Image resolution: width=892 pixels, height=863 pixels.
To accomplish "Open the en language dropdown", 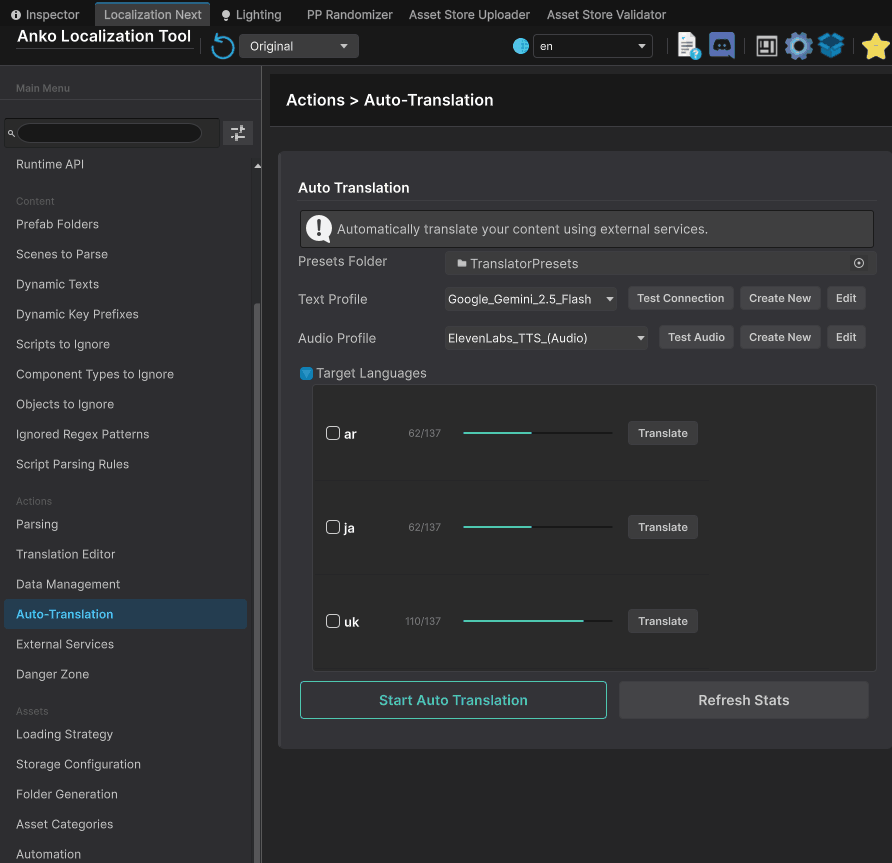I will [x=592, y=45].
